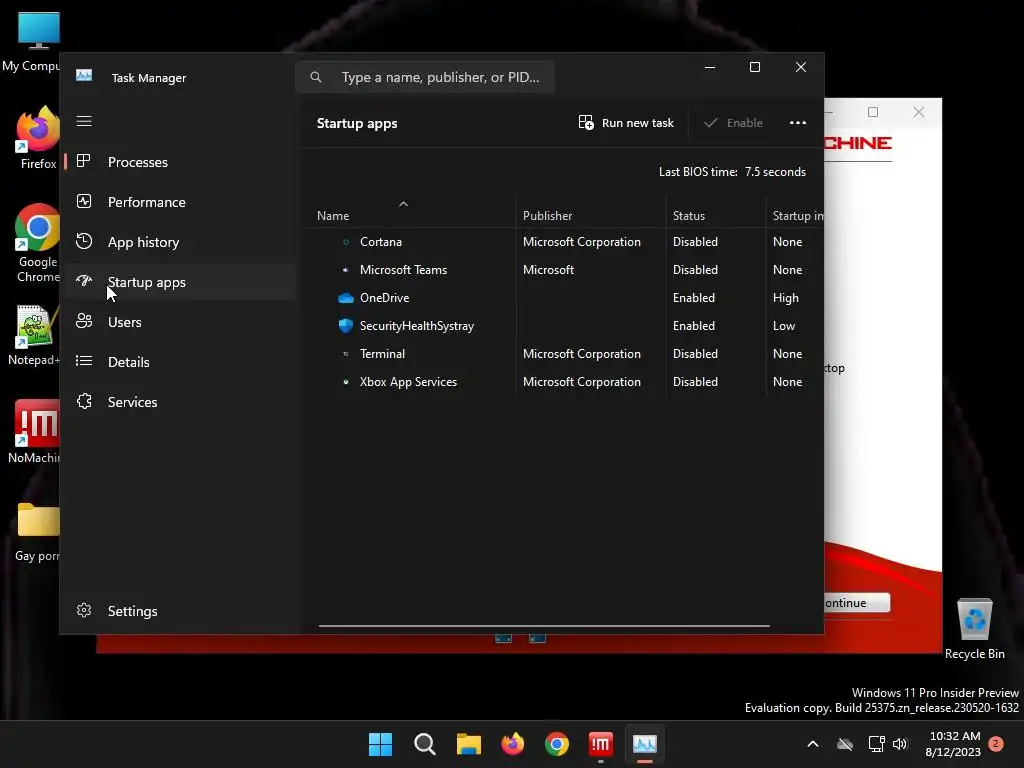The width and height of the screenshot is (1024, 768).
Task: Click the Settings gear icon in Task Manager
Action: click(84, 611)
